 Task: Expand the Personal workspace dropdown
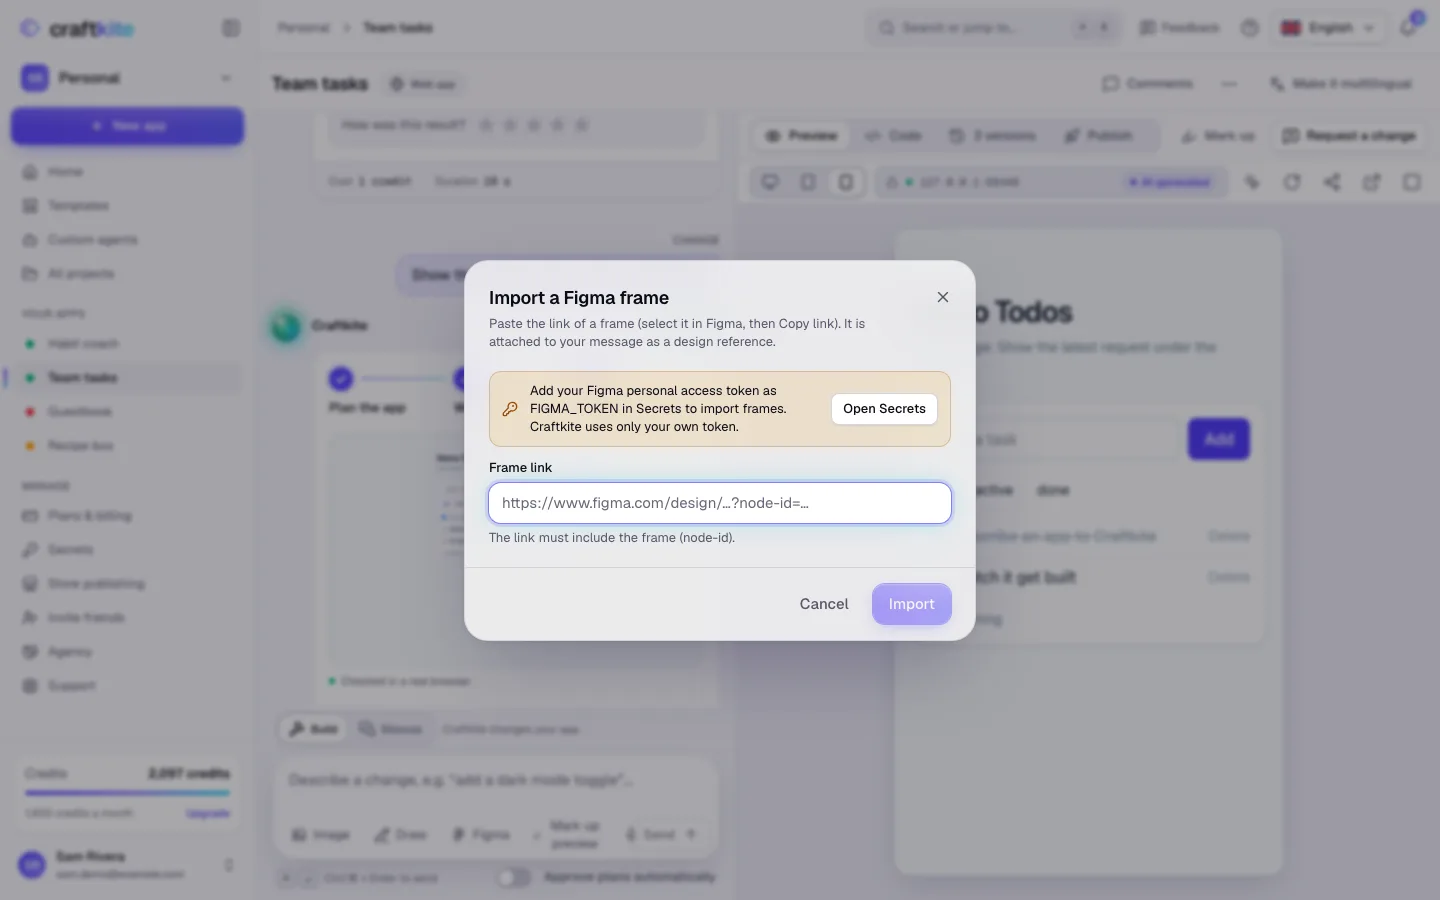pyautogui.click(x=127, y=78)
